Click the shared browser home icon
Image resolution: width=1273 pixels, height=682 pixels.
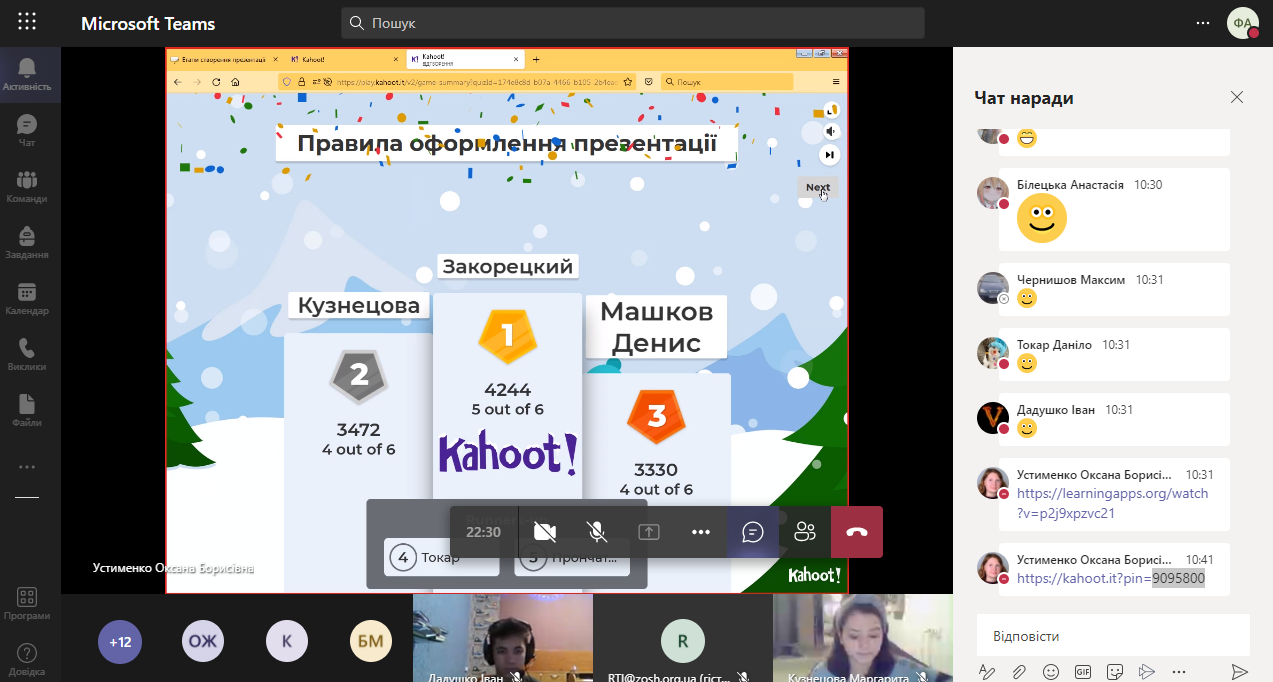click(x=235, y=82)
